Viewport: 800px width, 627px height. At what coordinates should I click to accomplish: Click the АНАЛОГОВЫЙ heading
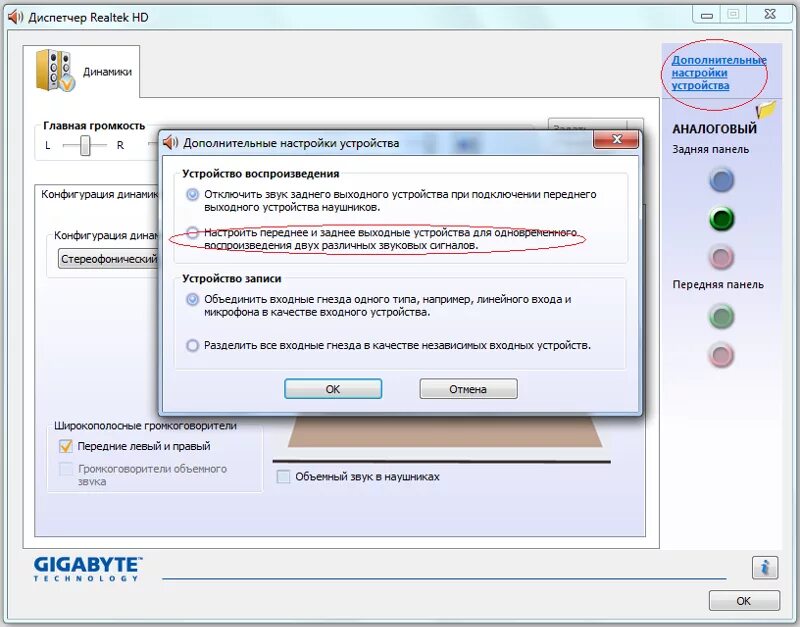tap(714, 129)
